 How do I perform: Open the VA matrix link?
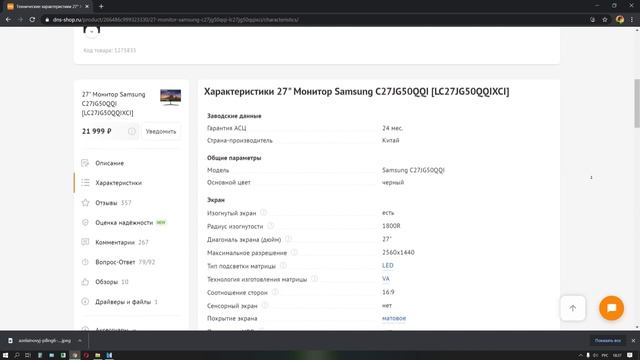[x=386, y=279]
